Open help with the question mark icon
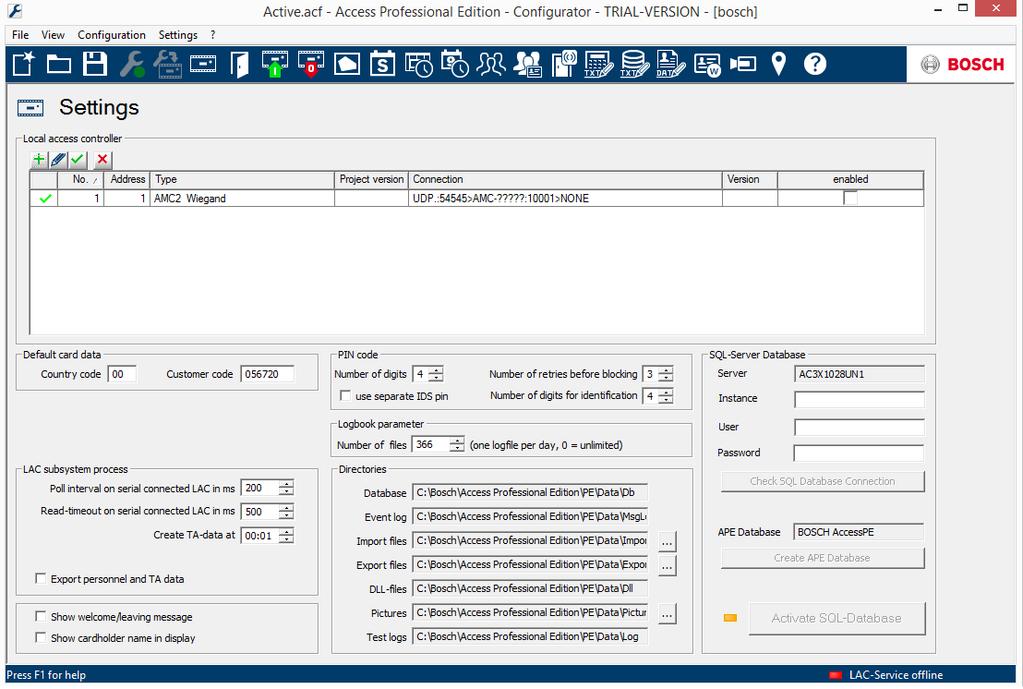This screenshot has width=1023, height=689. (x=815, y=64)
